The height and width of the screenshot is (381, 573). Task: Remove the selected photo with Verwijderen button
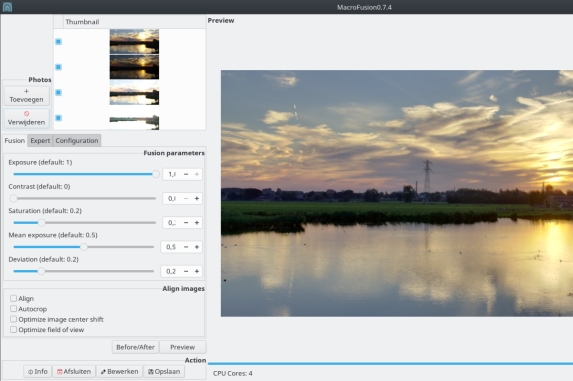(x=26, y=118)
